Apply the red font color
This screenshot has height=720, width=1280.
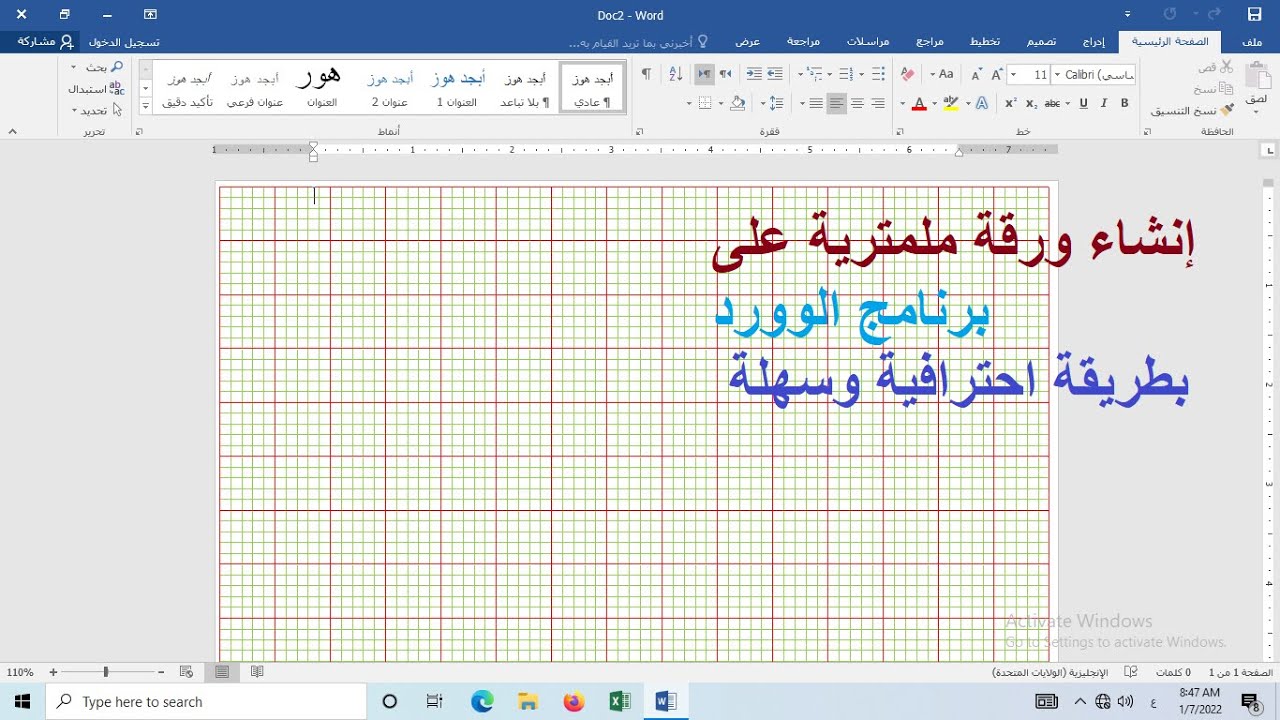tap(919, 103)
